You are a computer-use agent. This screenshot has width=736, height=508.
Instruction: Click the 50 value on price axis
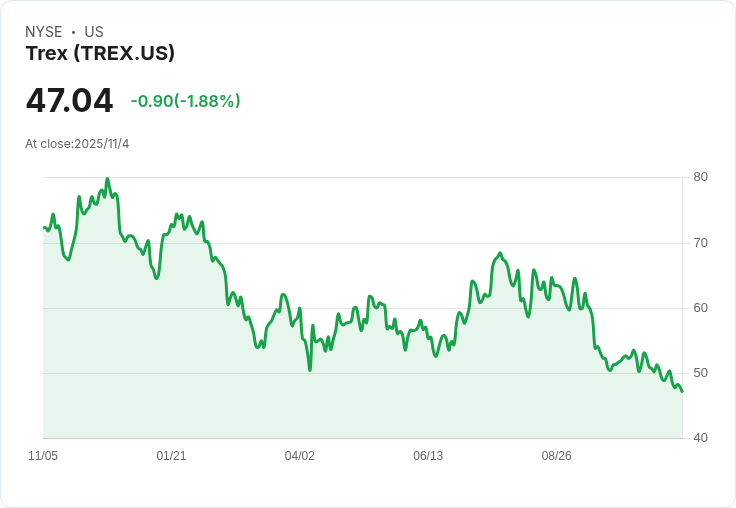700,373
